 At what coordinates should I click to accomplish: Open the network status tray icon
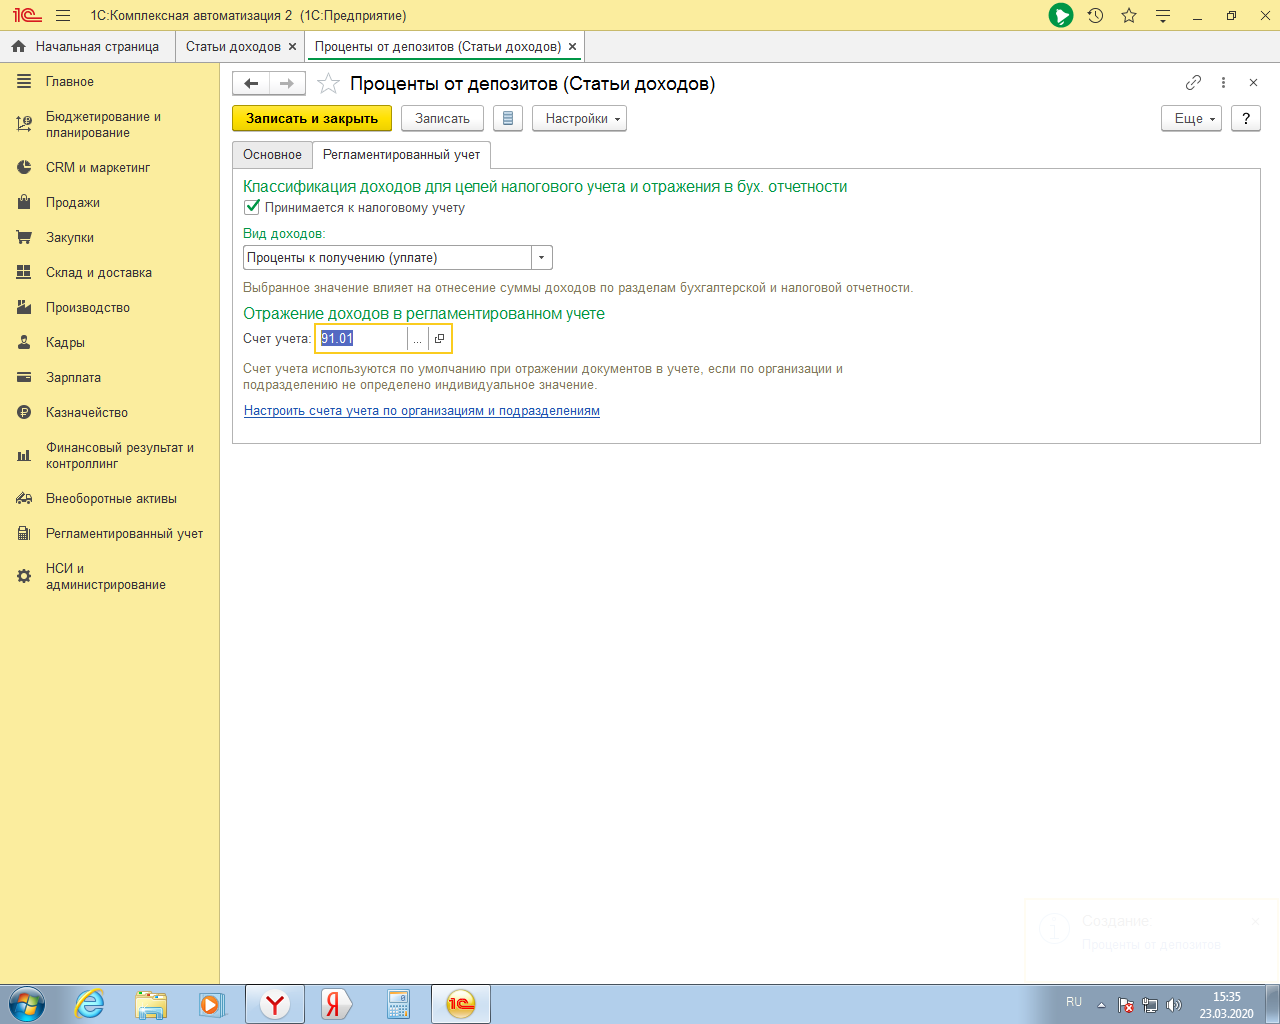pyautogui.click(x=1150, y=1005)
